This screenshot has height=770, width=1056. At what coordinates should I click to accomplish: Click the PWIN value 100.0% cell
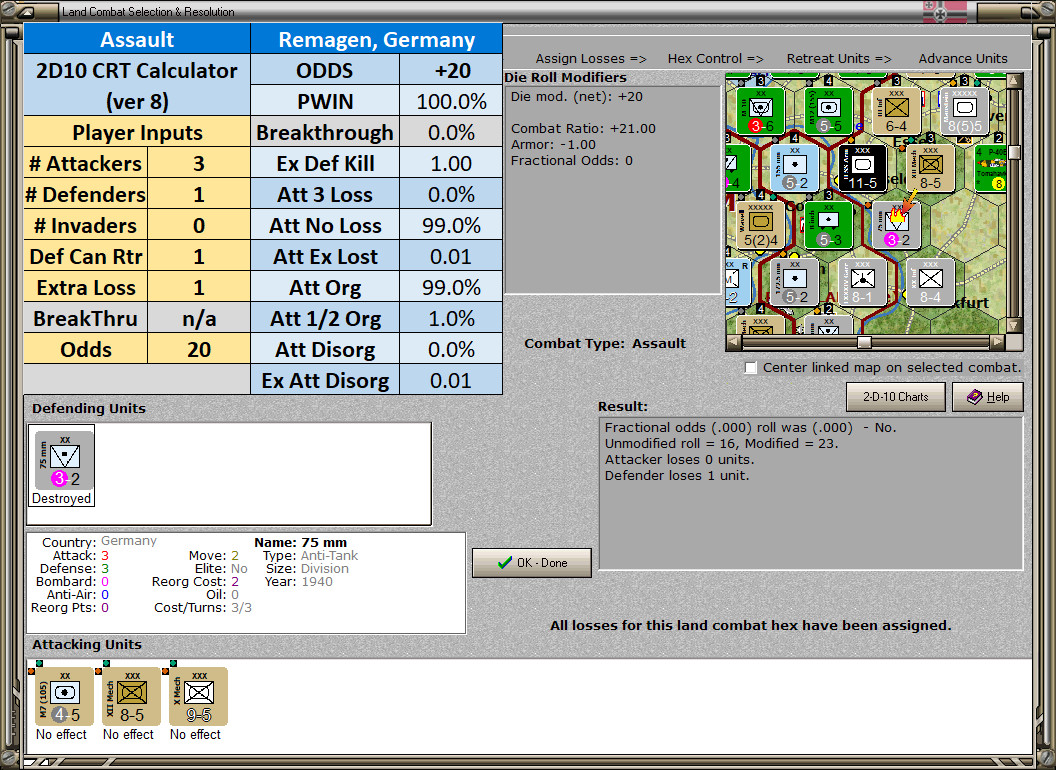pyautogui.click(x=451, y=101)
